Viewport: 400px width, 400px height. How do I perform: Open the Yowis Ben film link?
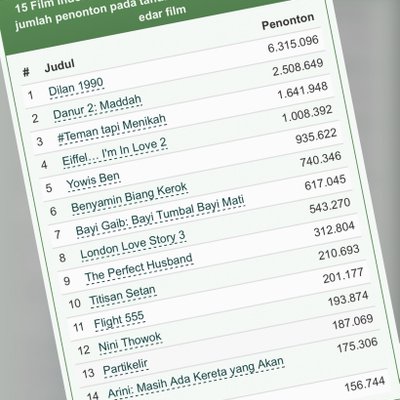(x=93, y=181)
